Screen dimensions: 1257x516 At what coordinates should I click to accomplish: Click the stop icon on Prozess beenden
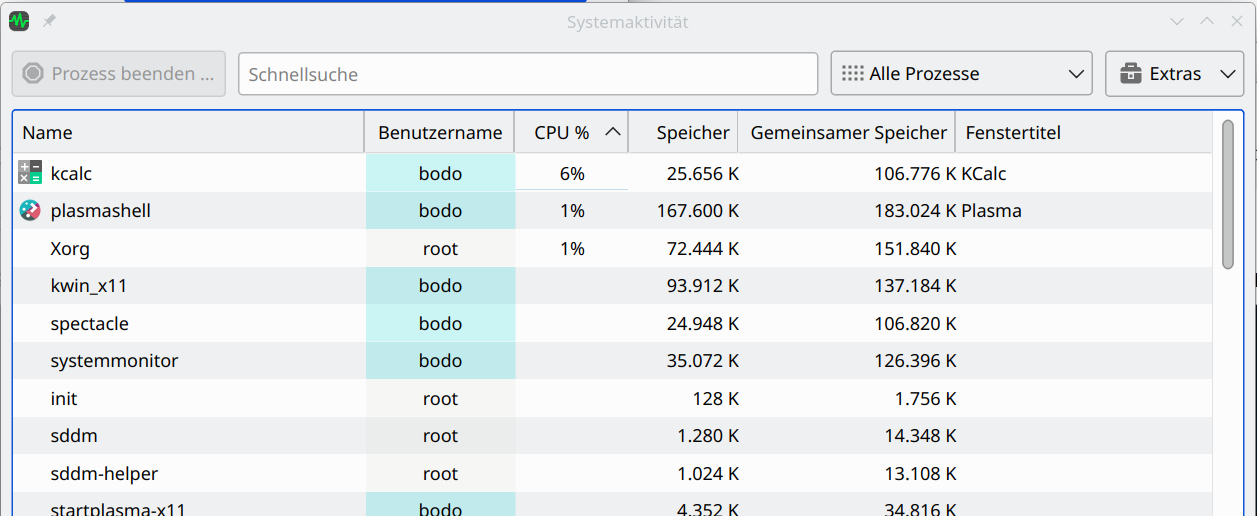point(33,74)
